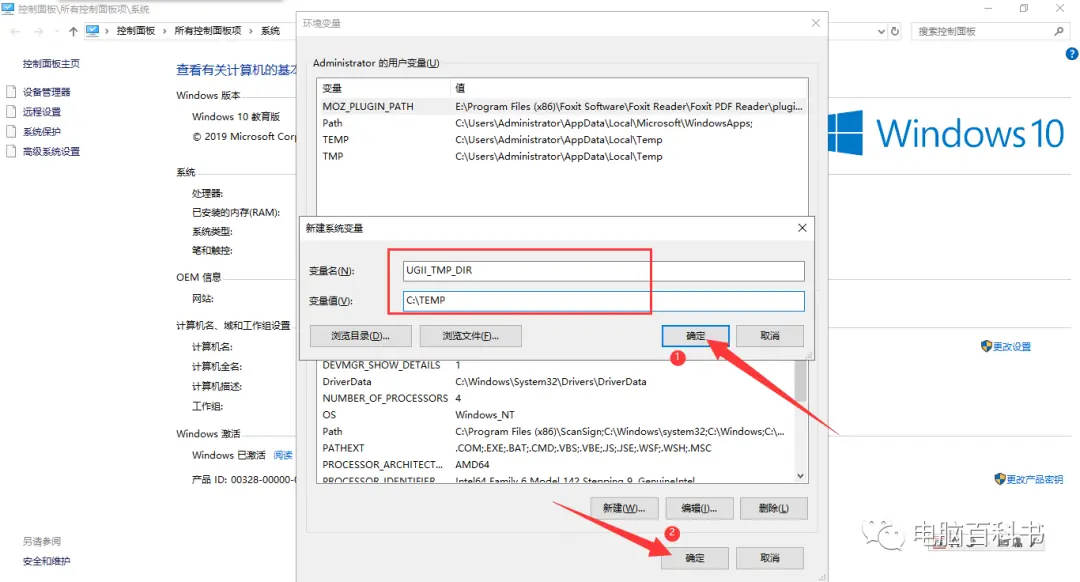1080x582 pixels.
Task: Click the computer icon in the address bar
Action: tap(92, 31)
